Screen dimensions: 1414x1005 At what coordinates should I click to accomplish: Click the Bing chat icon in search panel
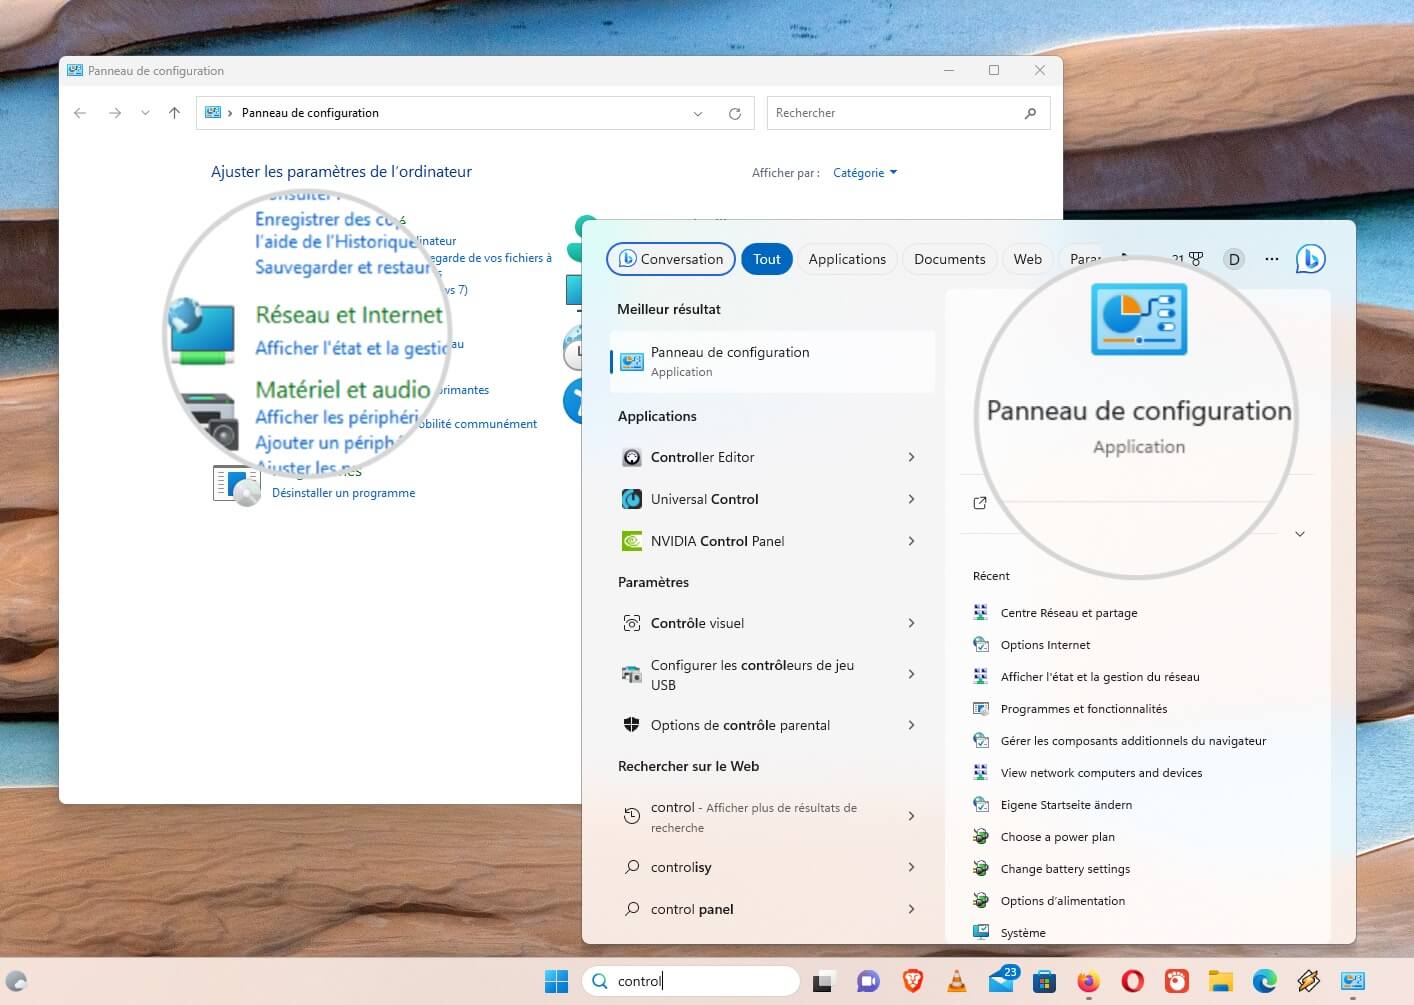[1310, 259]
